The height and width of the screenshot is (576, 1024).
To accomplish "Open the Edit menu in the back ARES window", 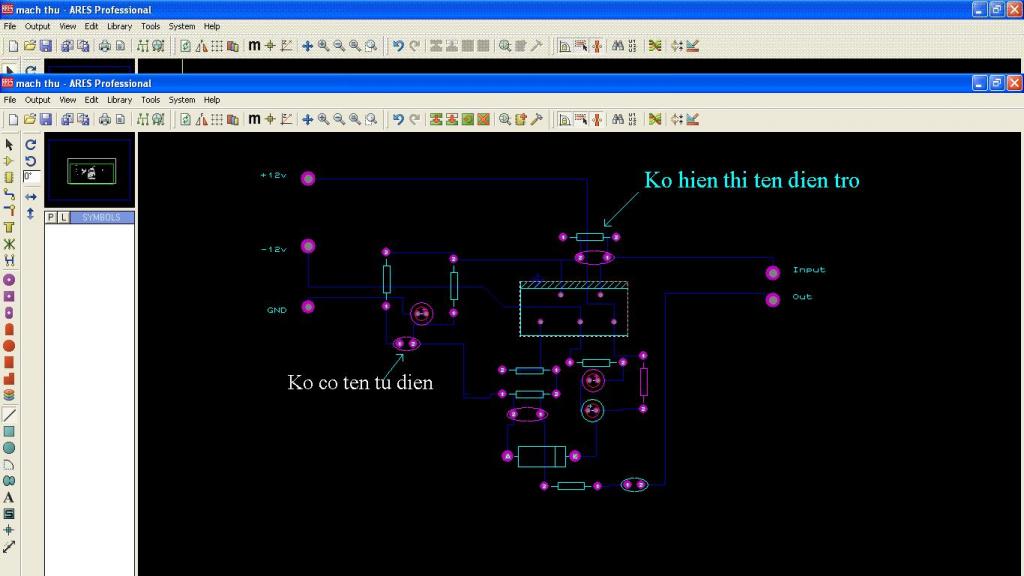I will click(x=91, y=26).
